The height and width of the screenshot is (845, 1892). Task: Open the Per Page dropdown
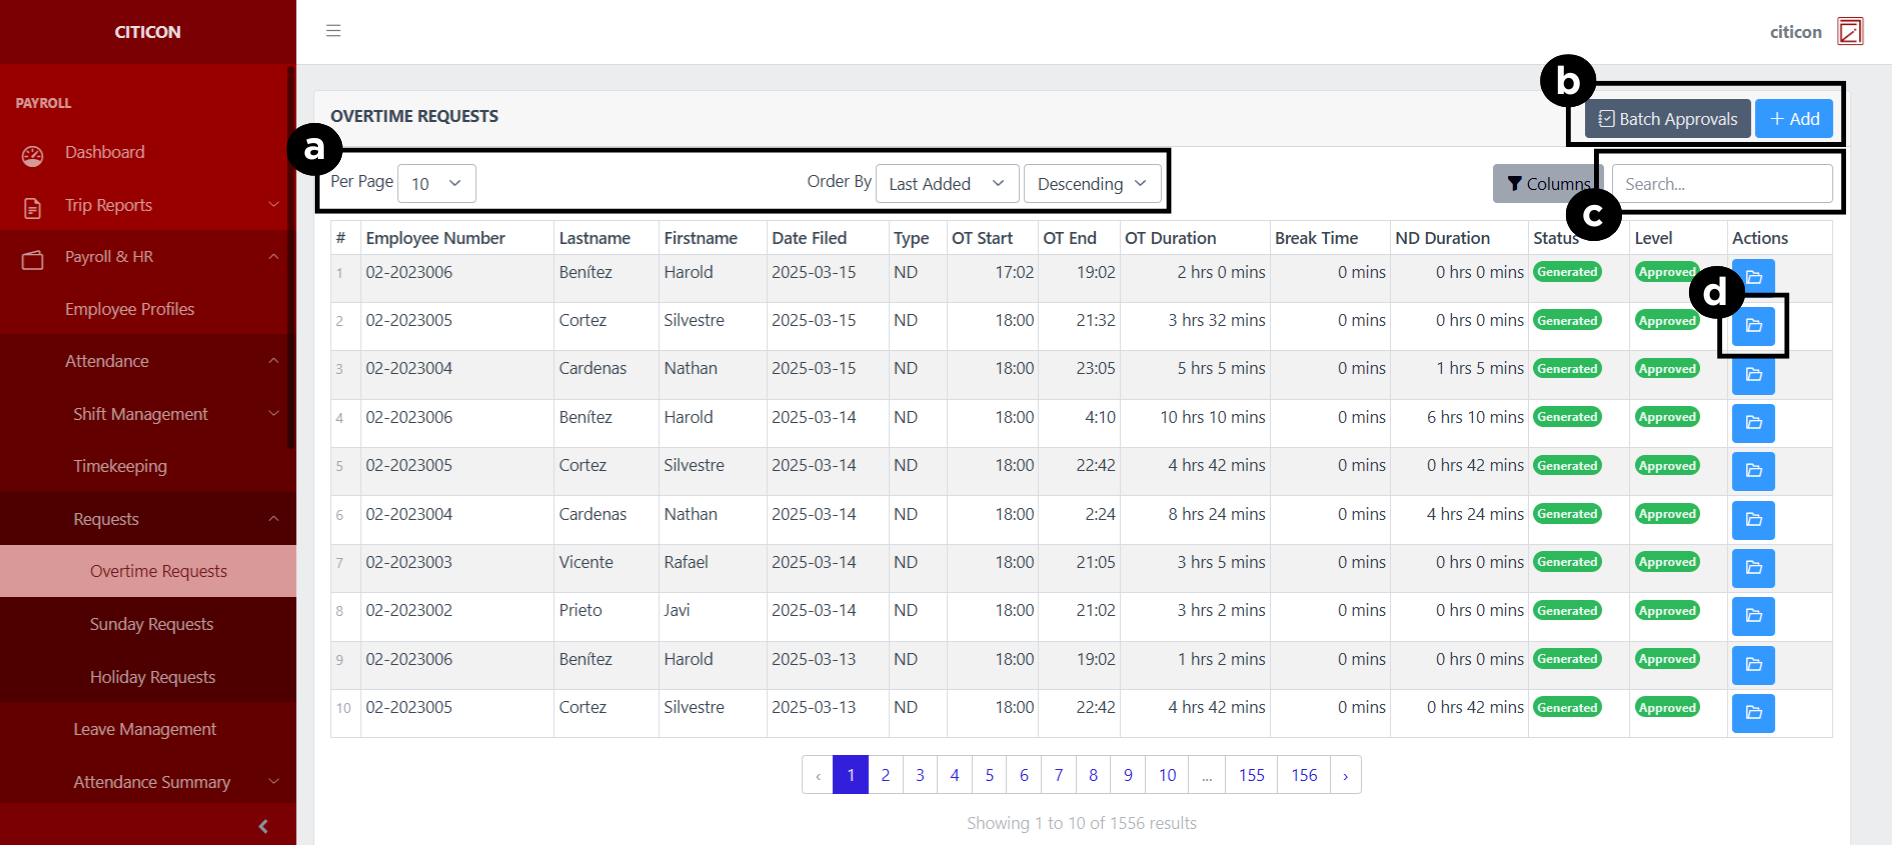[436, 184]
